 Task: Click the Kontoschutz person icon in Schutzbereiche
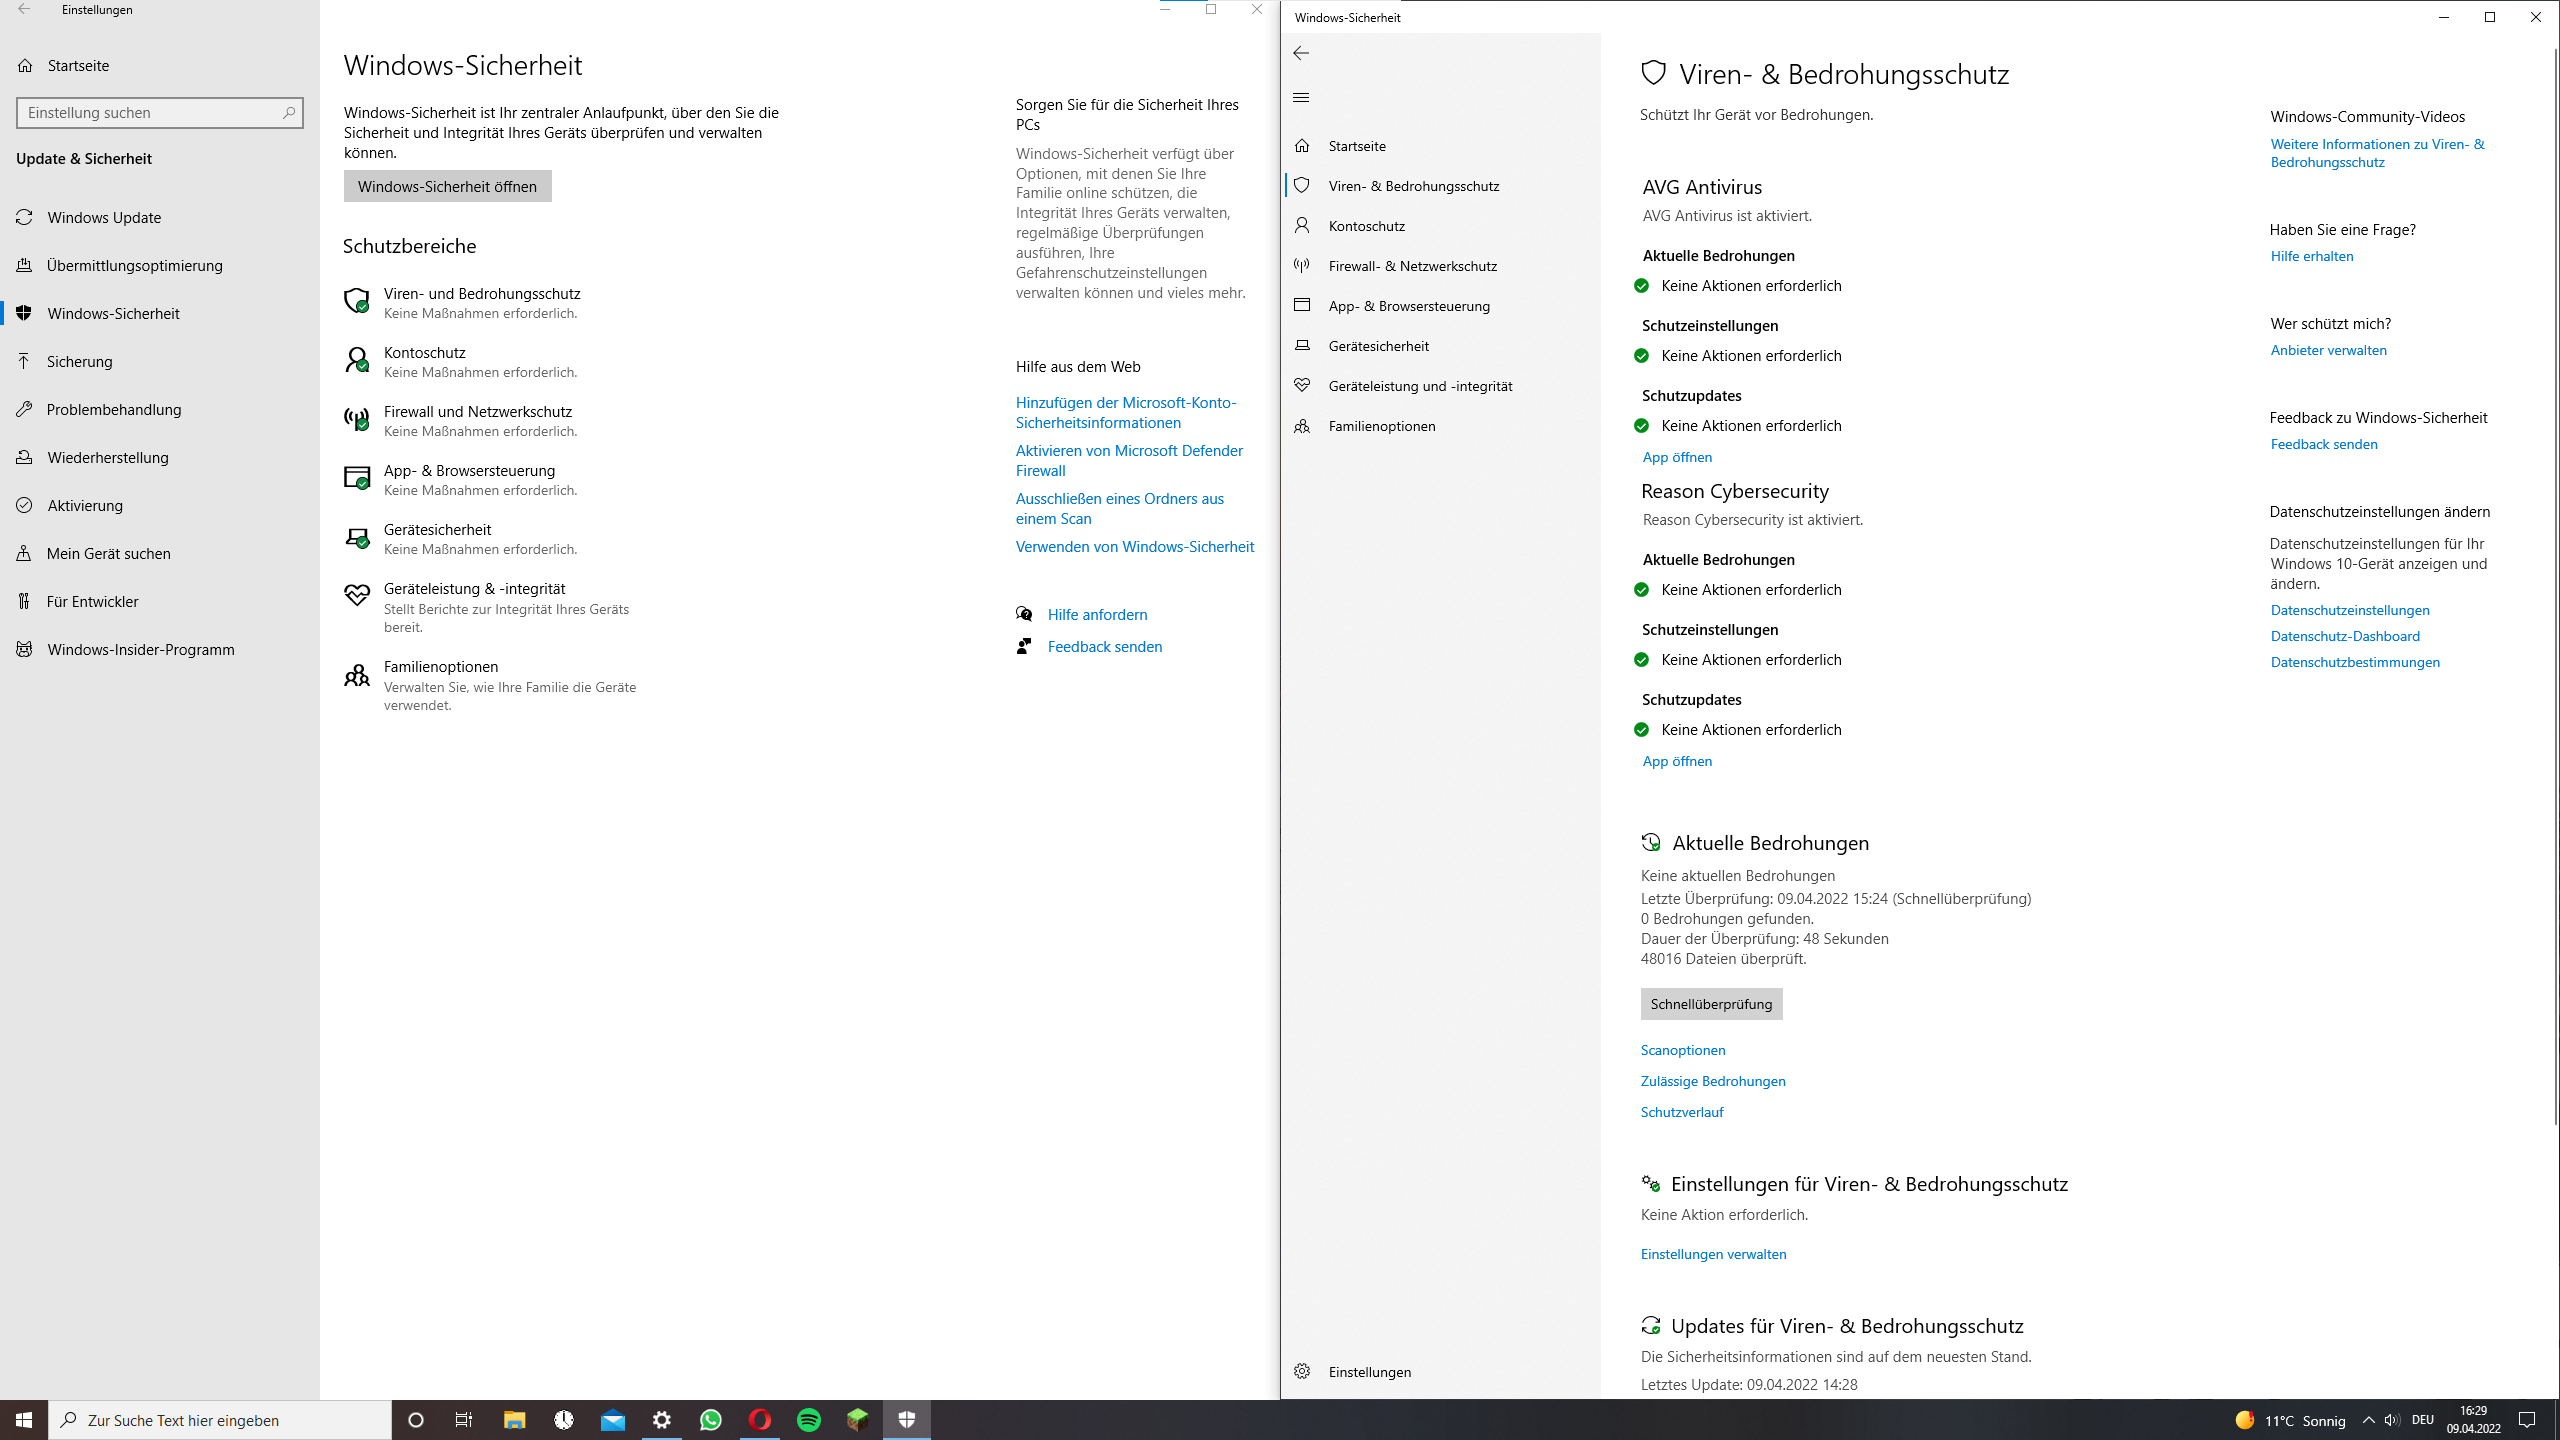click(x=356, y=360)
